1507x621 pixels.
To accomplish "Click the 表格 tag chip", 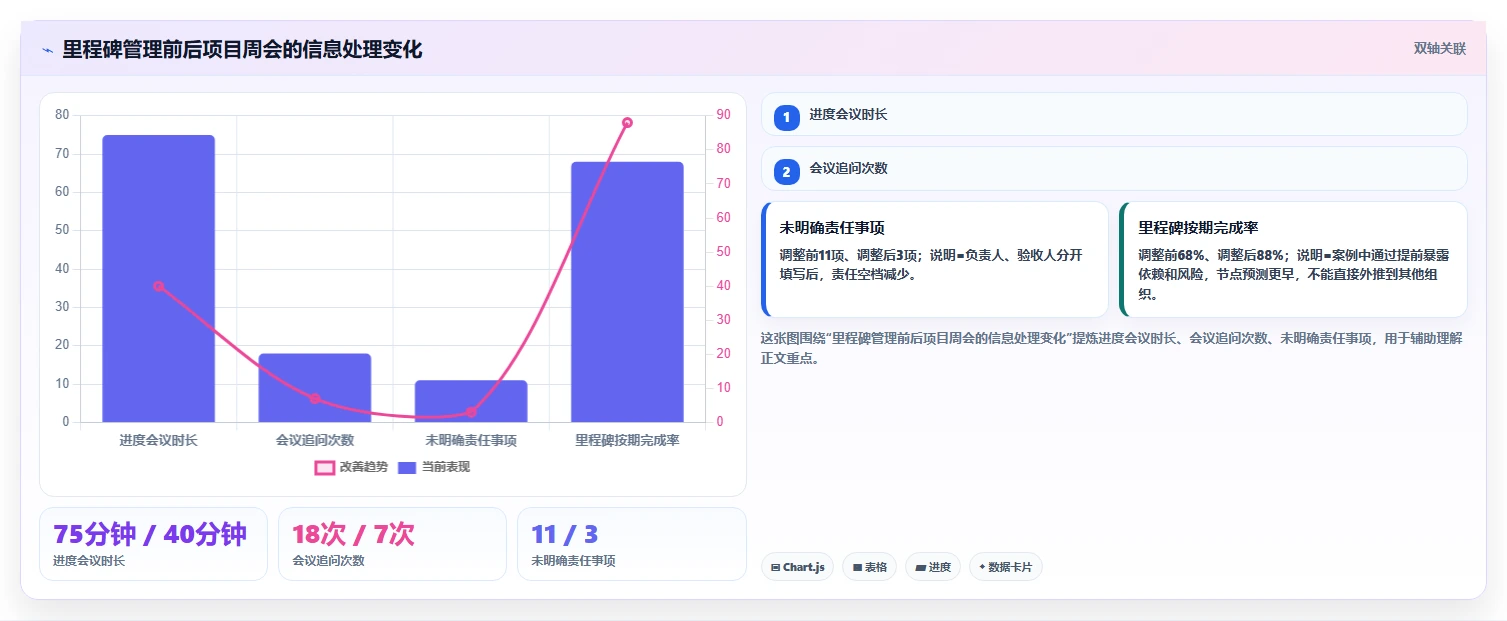I will (x=869, y=567).
